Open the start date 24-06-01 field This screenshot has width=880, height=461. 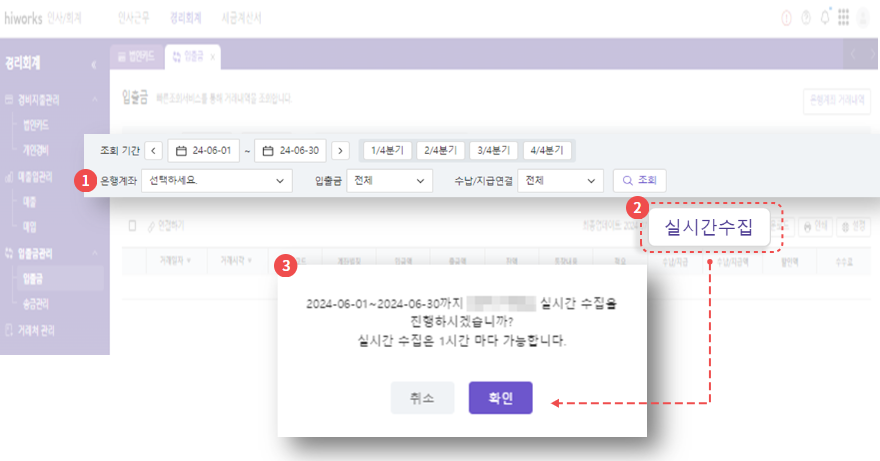pos(204,150)
